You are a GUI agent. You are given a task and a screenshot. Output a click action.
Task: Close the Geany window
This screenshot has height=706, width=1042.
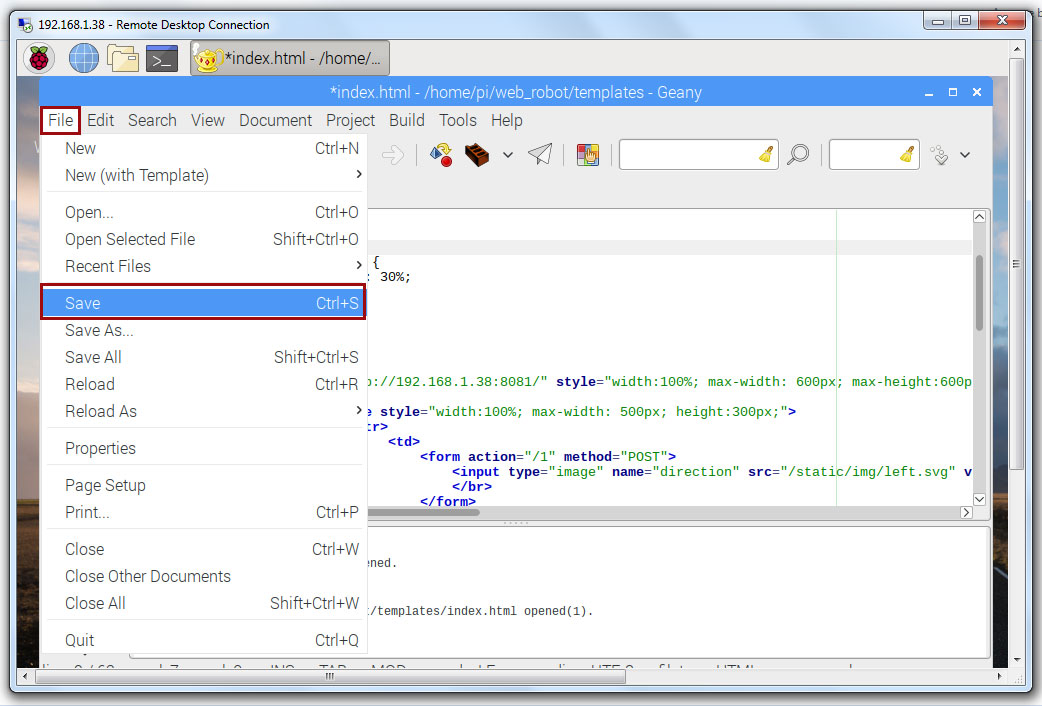[977, 92]
